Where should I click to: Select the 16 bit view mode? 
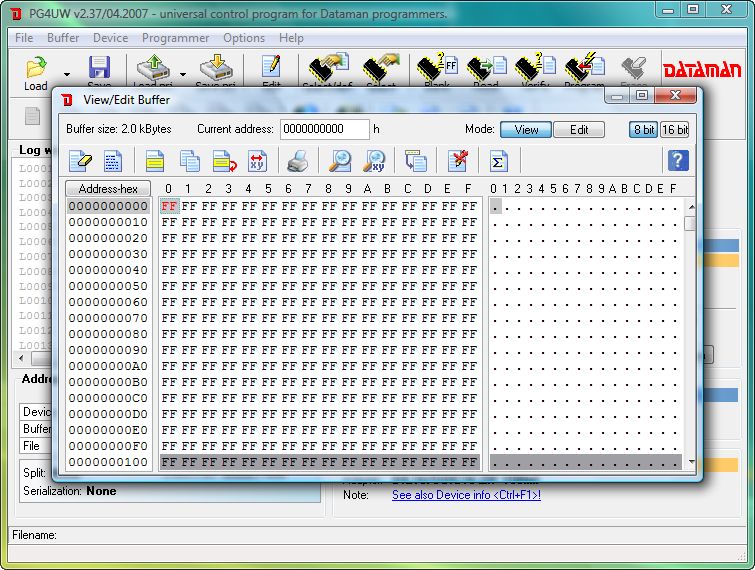[x=675, y=130]
